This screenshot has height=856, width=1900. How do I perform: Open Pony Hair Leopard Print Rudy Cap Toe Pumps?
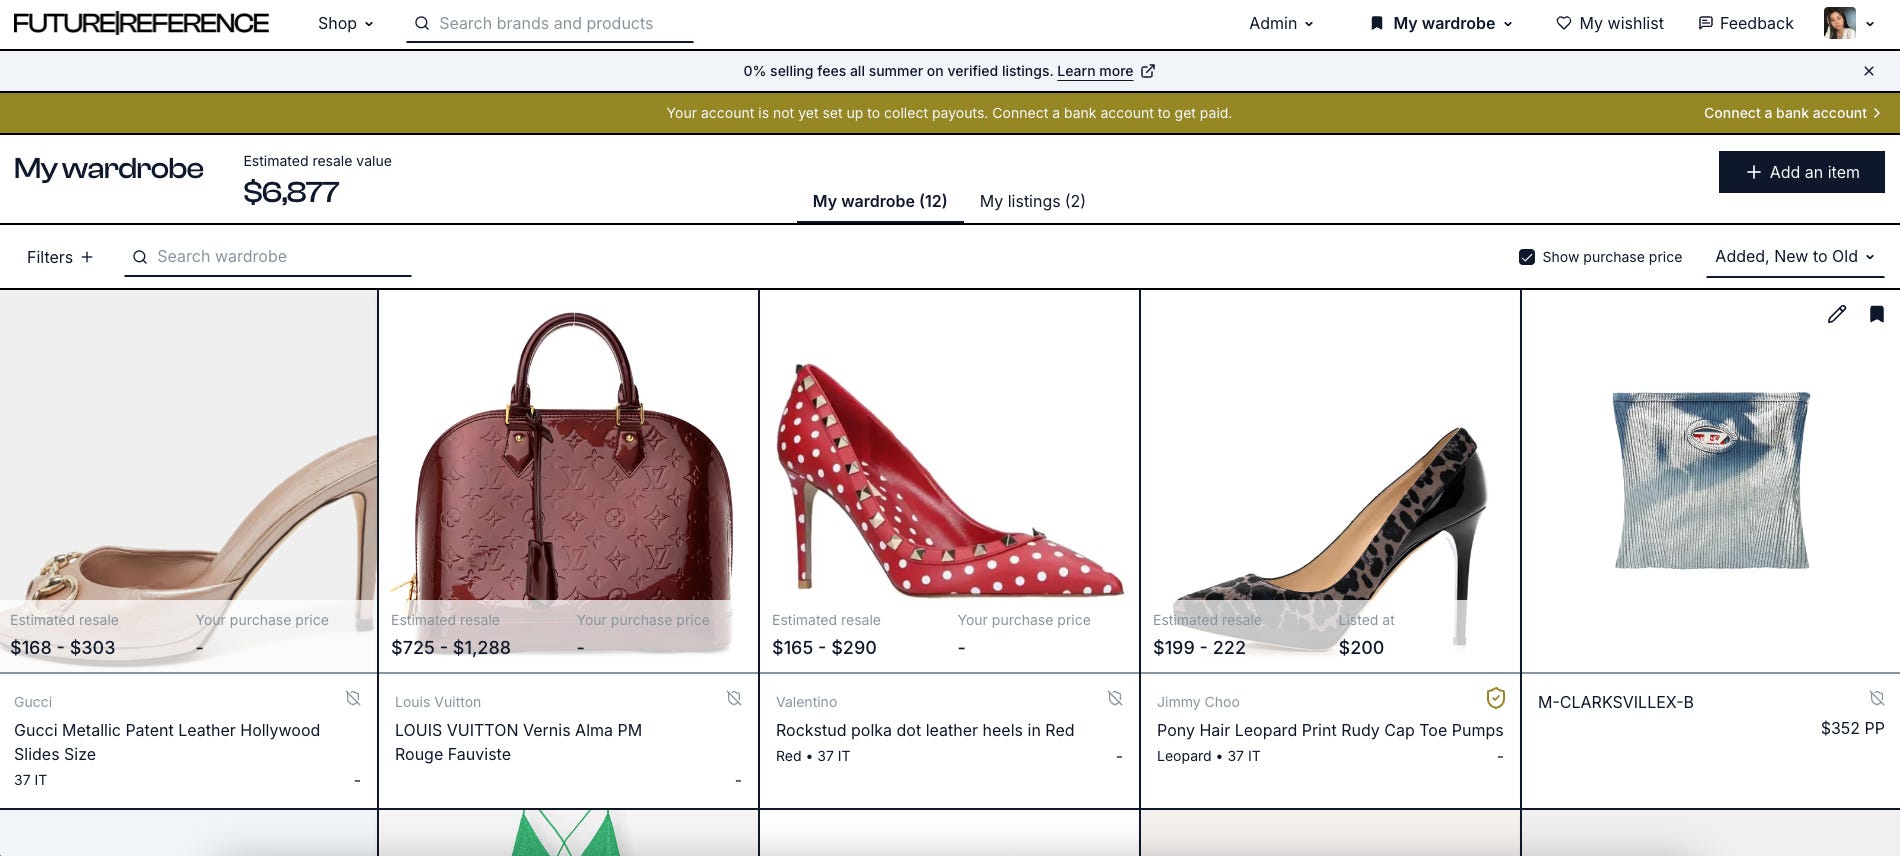tap(1330, 730)
